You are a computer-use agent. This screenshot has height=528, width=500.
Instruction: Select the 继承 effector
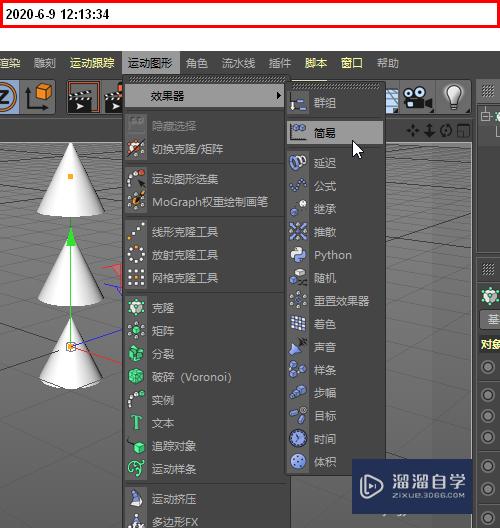pyautogui.click(x=335, y=209)
